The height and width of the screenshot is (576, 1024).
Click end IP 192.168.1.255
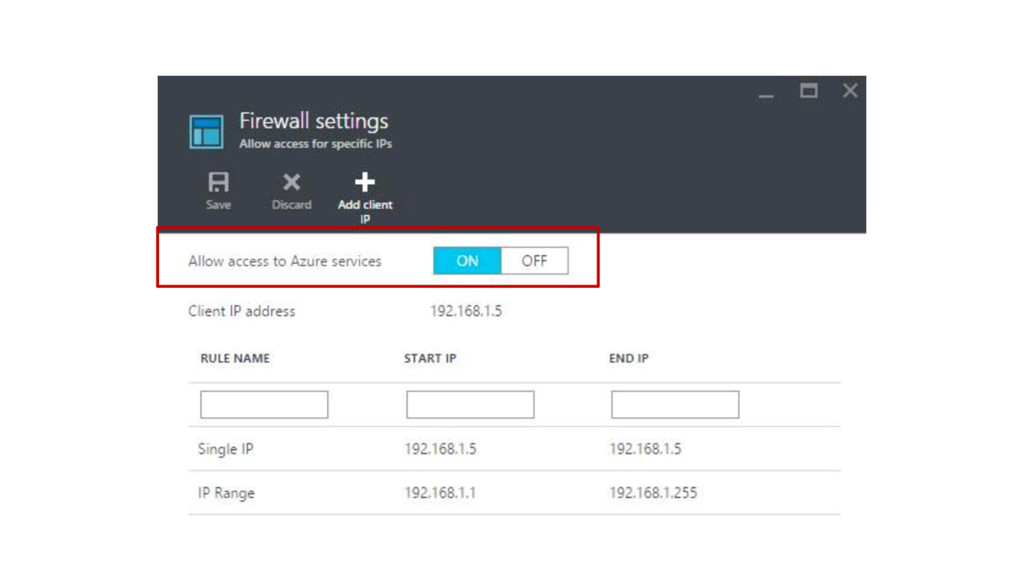coord(653,492)
